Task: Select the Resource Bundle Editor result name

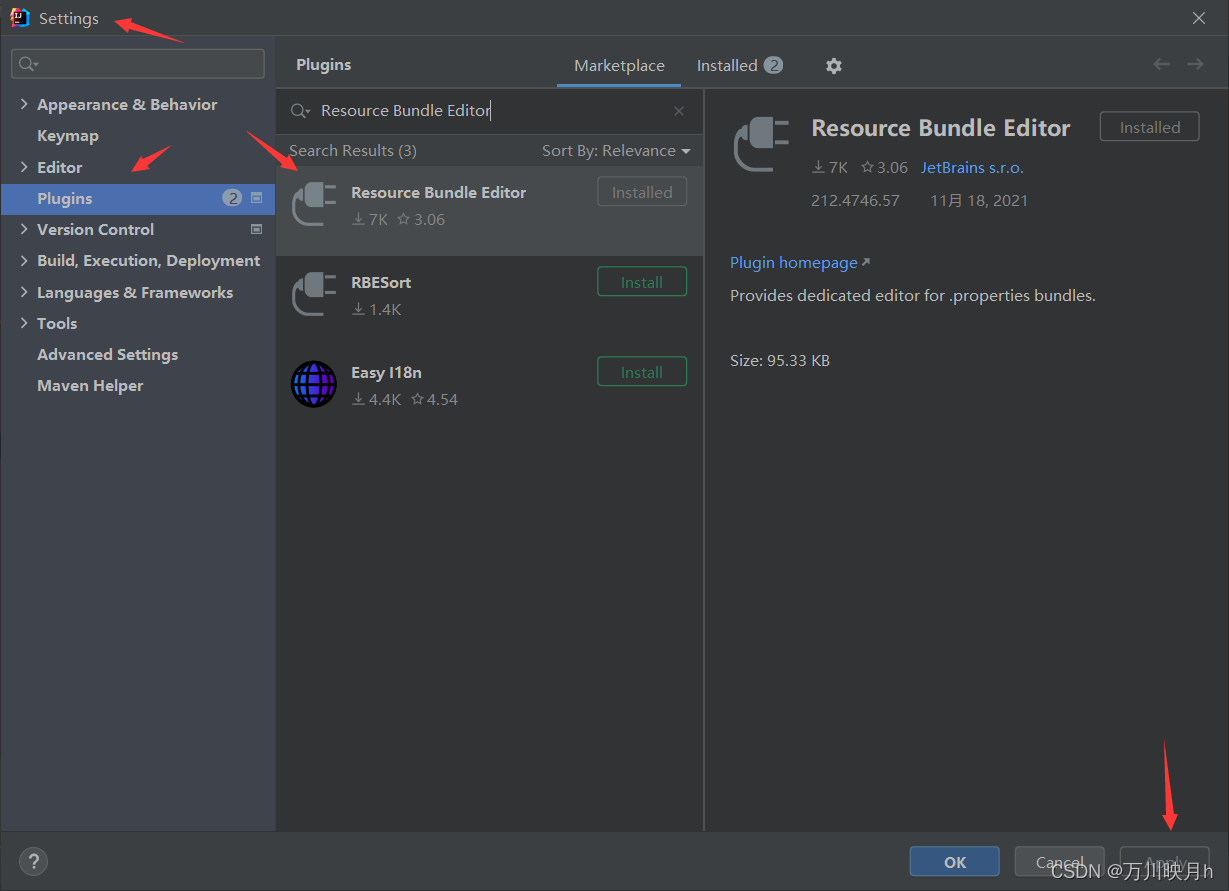Action: point(438,192)
